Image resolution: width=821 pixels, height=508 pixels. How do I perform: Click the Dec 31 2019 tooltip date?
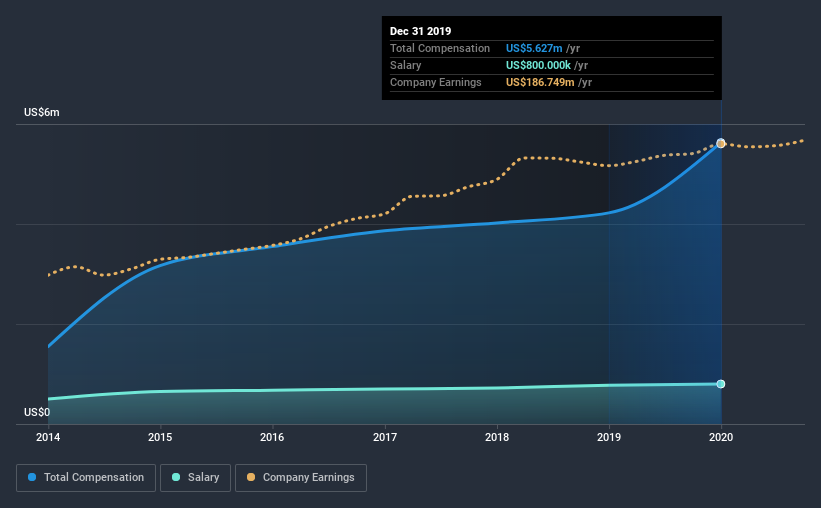(x=420, y=31)
